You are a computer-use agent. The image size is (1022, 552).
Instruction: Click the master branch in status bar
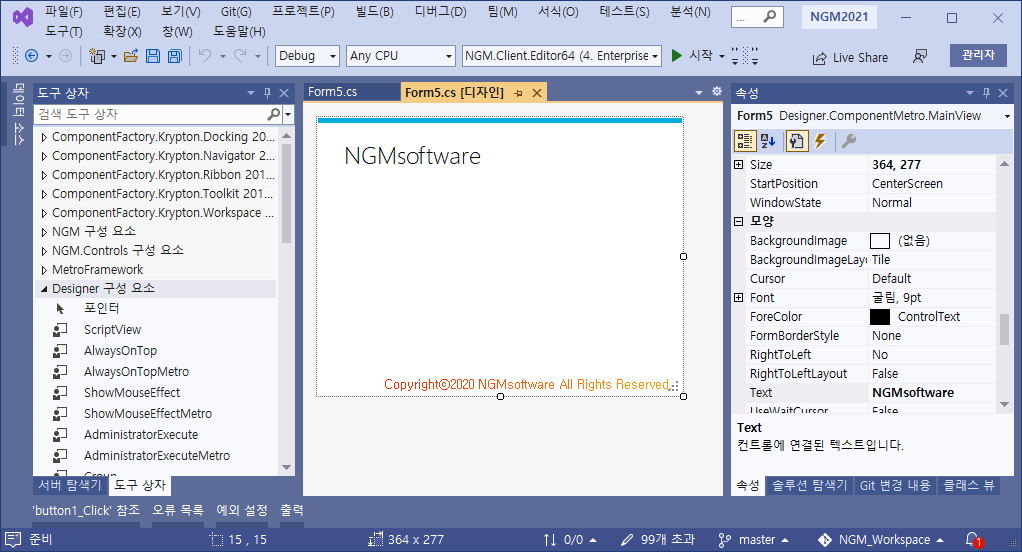(753, 540)
